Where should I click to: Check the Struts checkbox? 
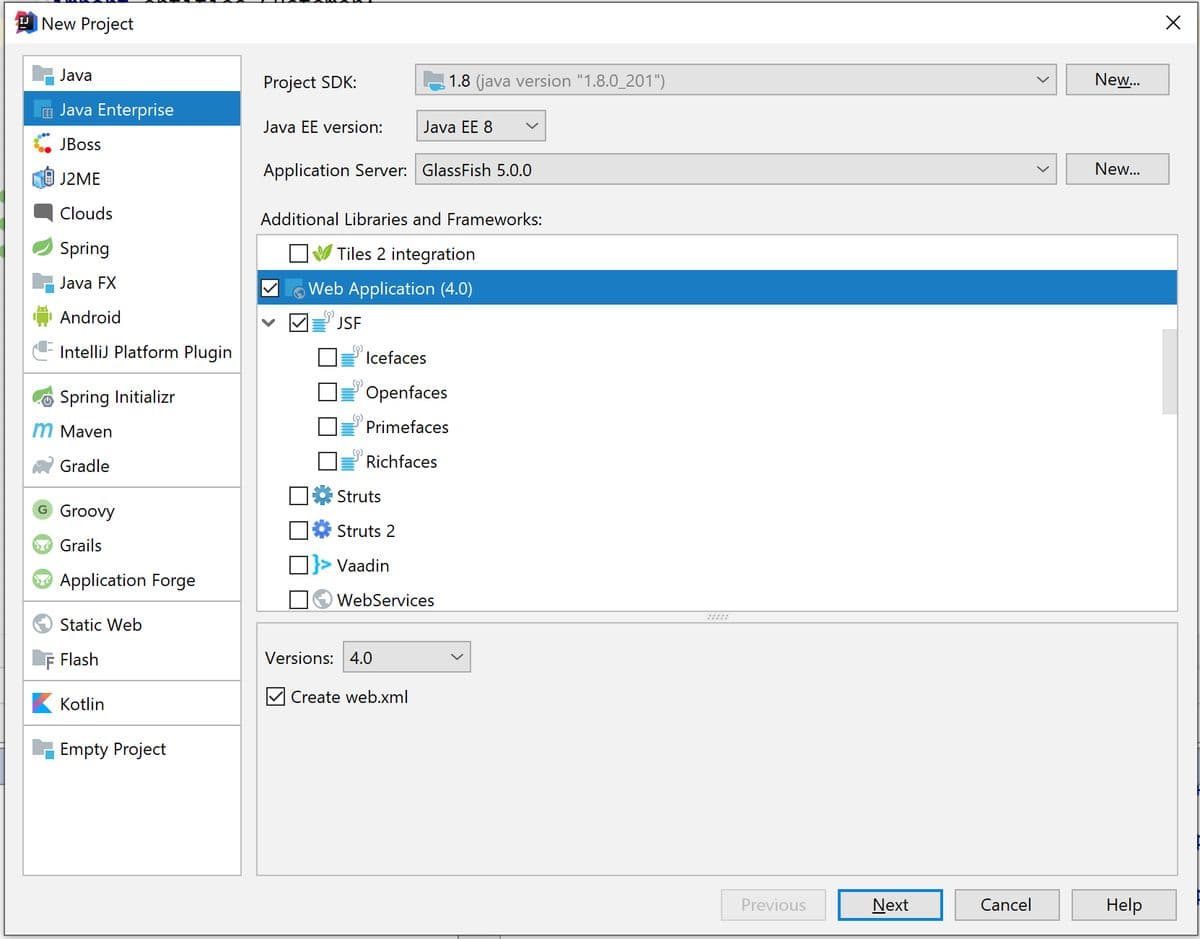pos(298,496)
